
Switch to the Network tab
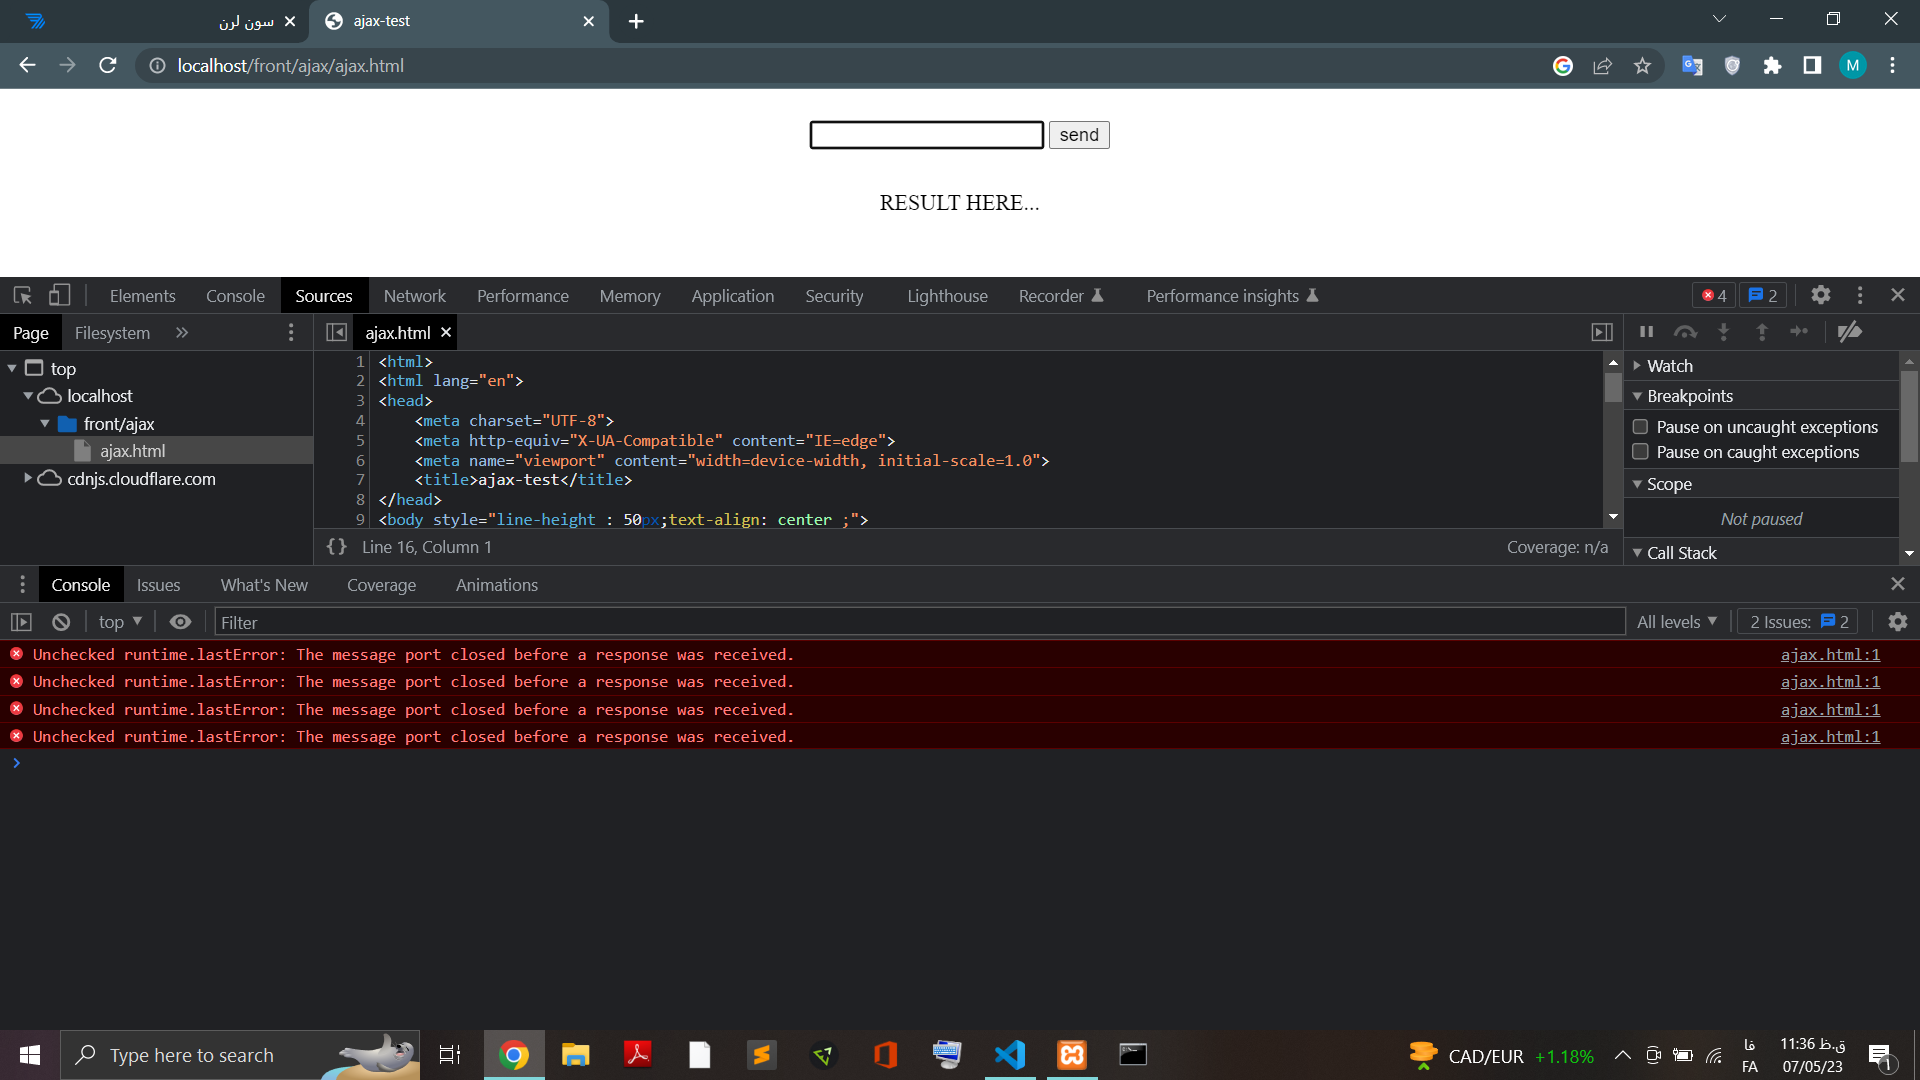tap(415, 296)
